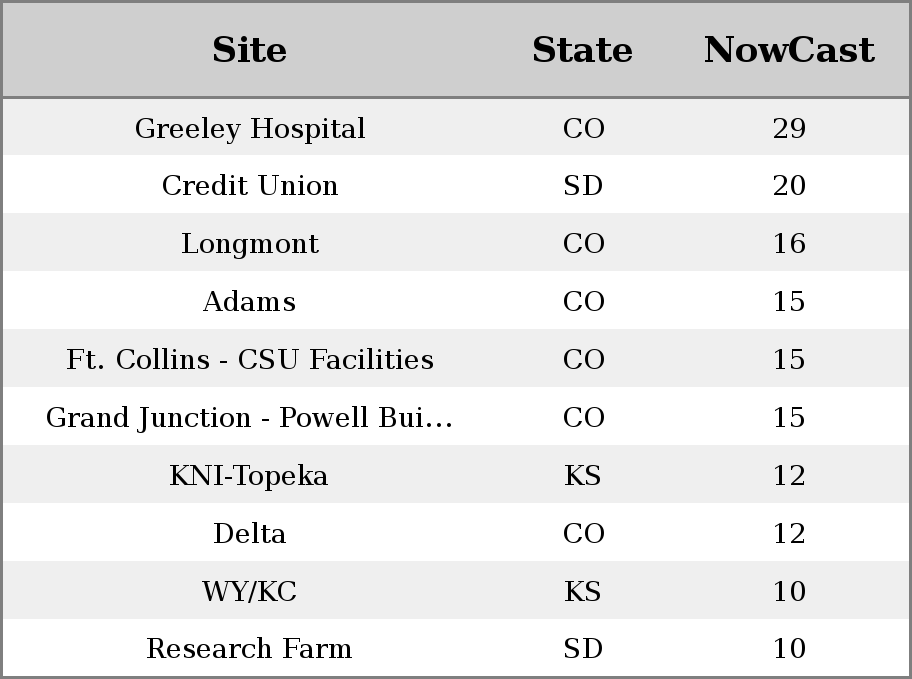Click the WY/KC site entry
Viewport: 912px width, 679px height.
pyautogui.click(x=250, y=592)
